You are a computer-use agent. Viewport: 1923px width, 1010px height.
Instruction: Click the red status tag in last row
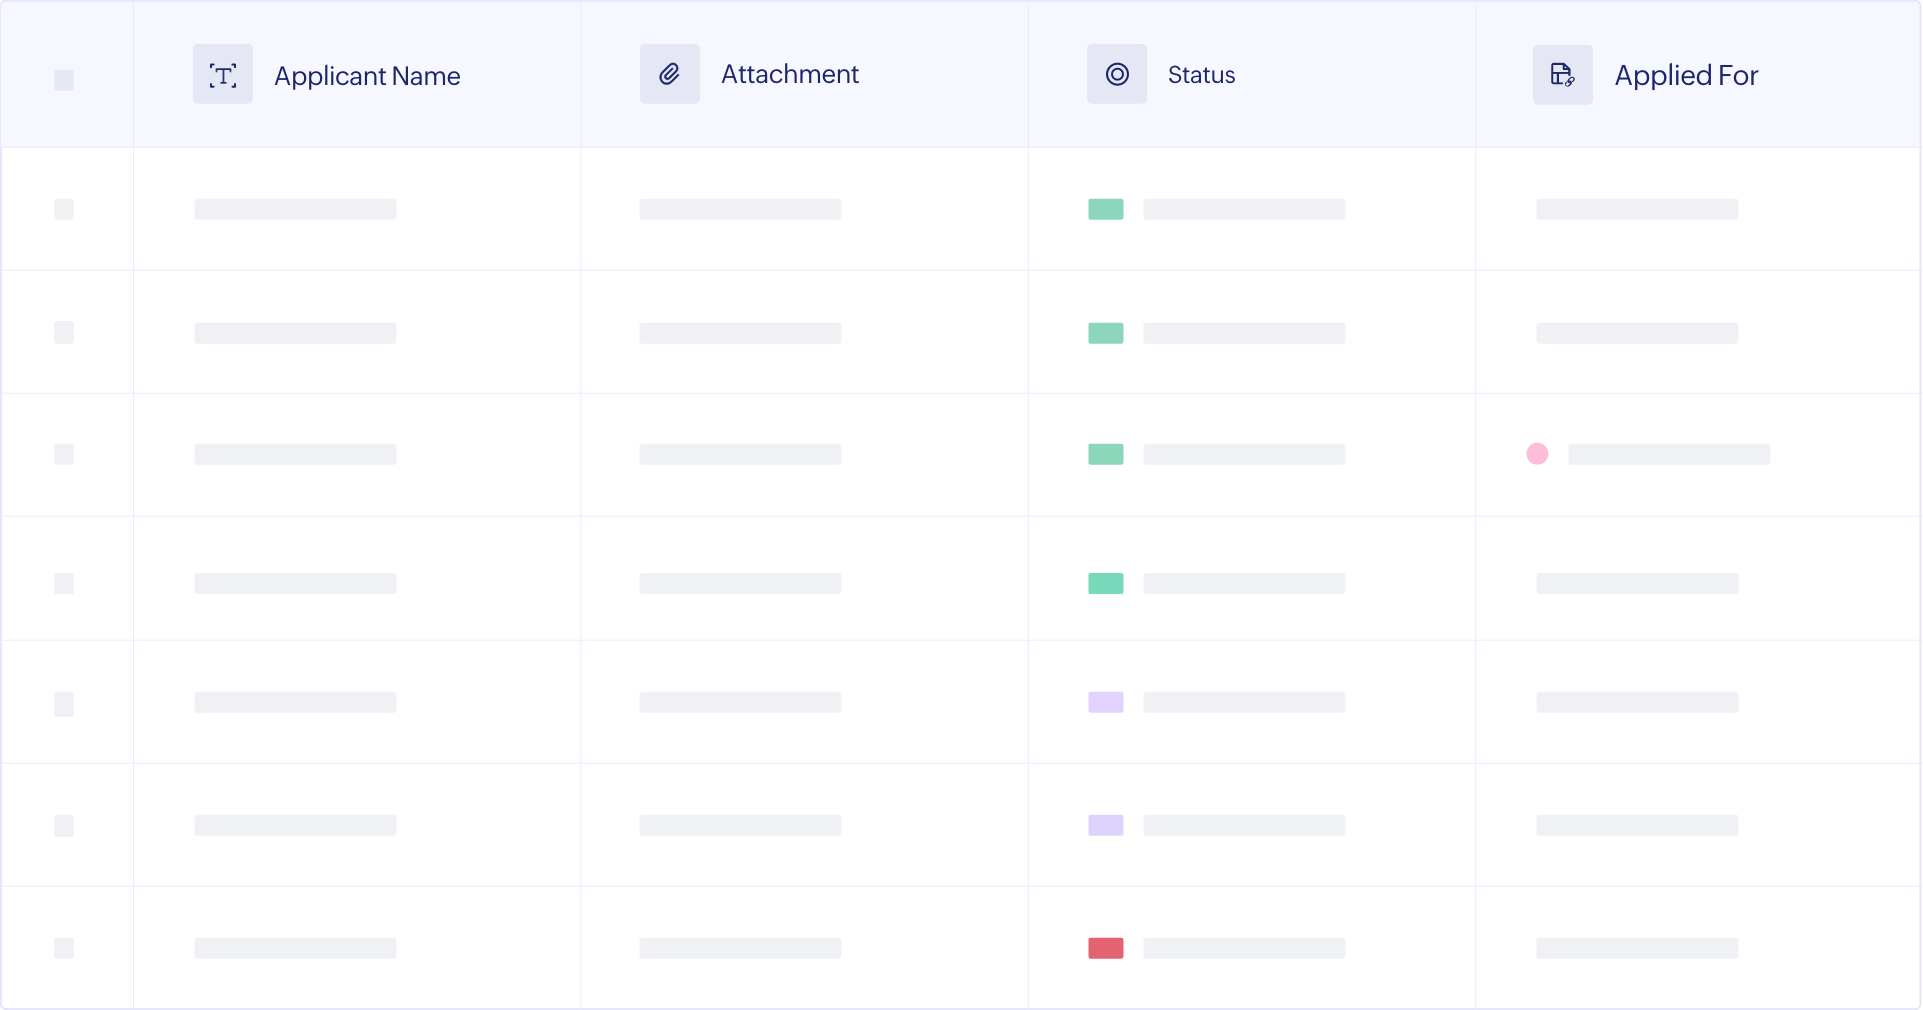(1105, 948)
